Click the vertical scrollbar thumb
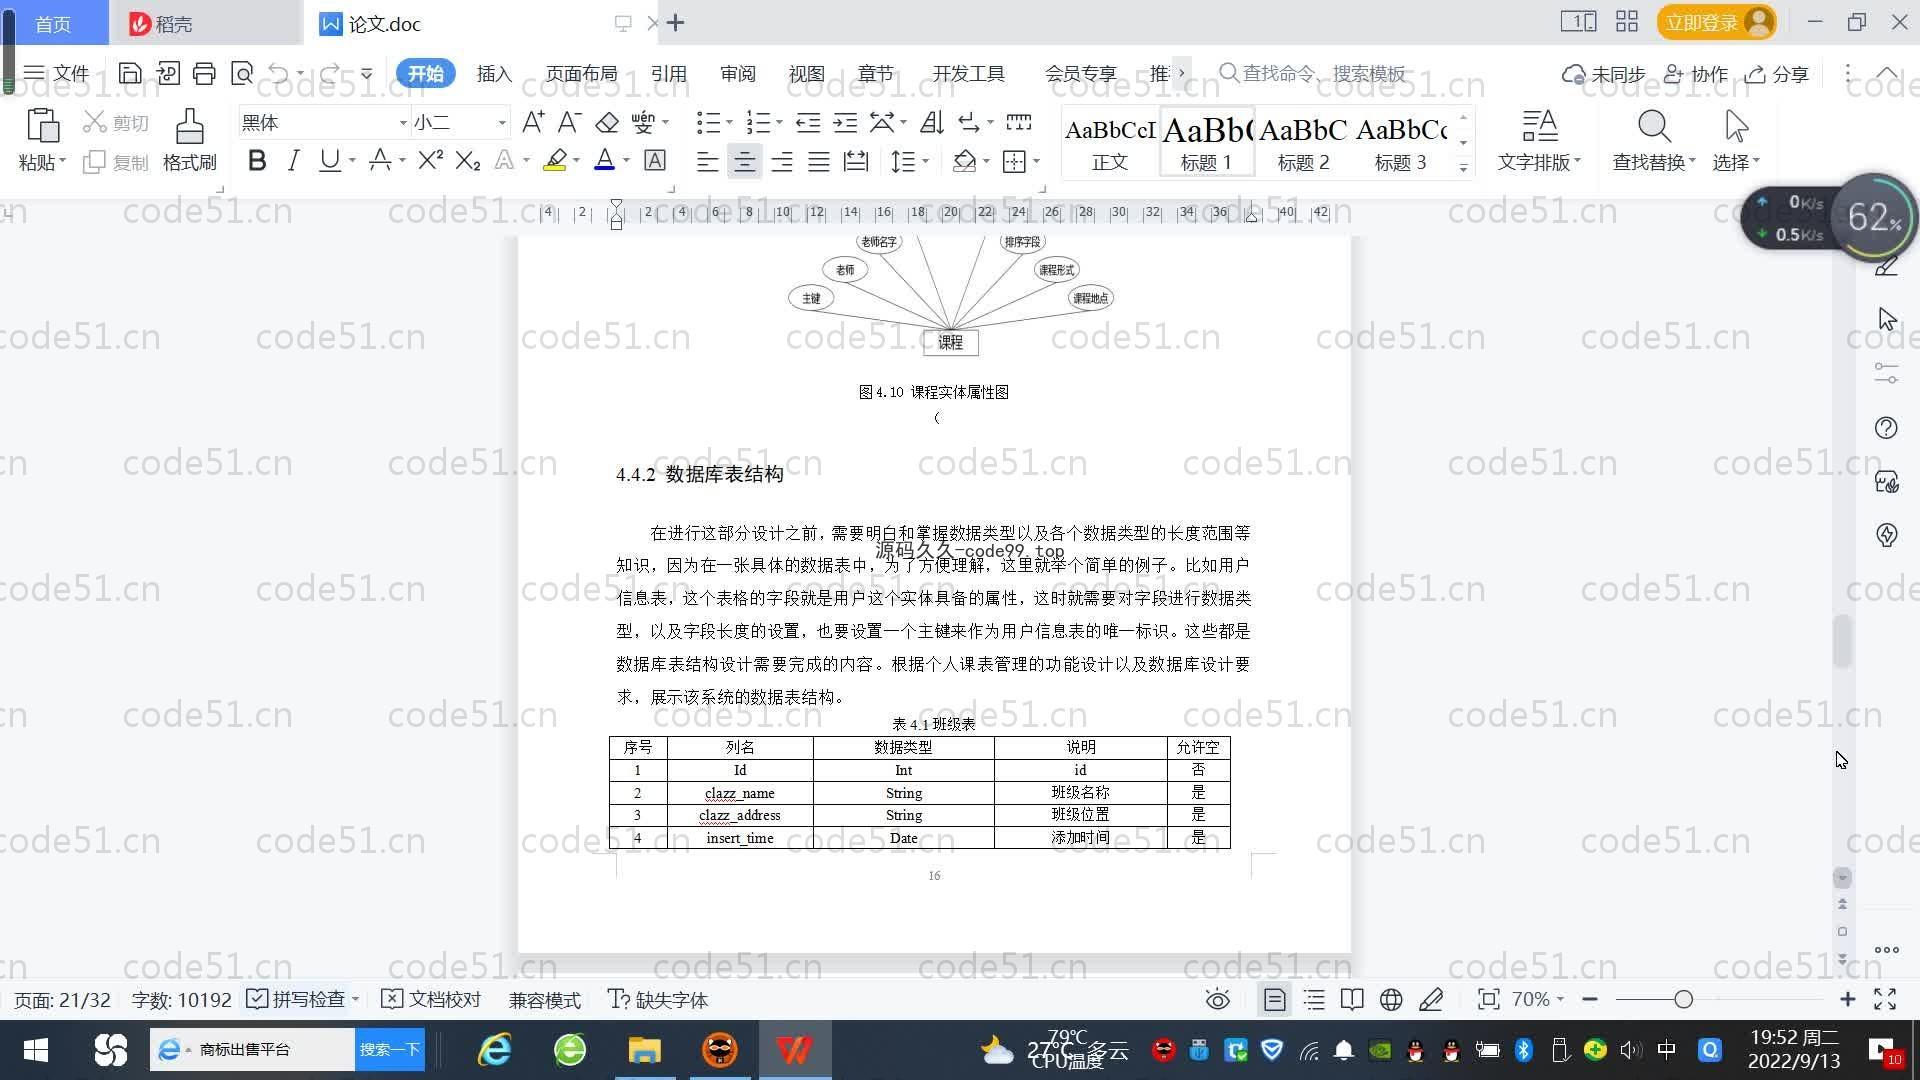Screen dimensions: 1920x1080 [1842, 641]
